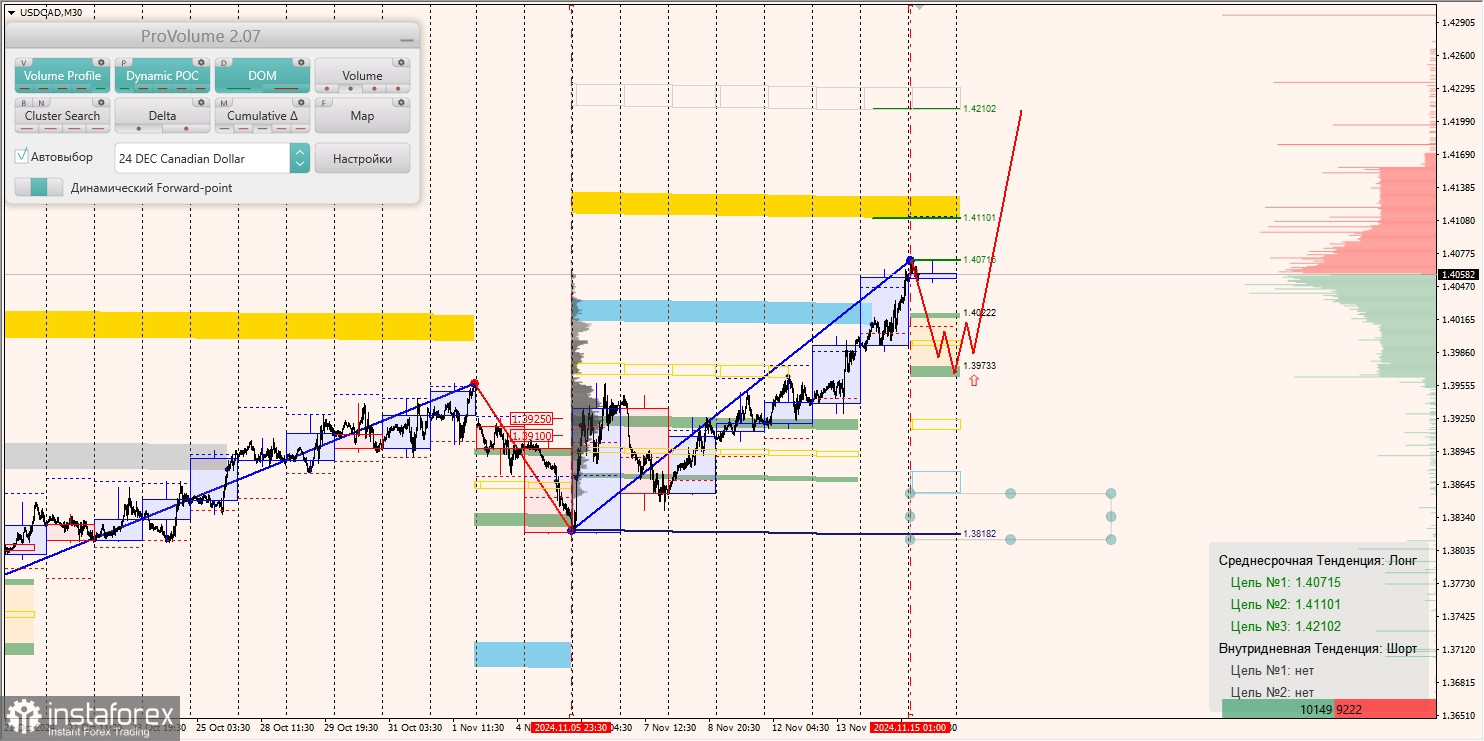
Task: Click the 24 DEC Canadian Dollar field
Action: [203, 158]
